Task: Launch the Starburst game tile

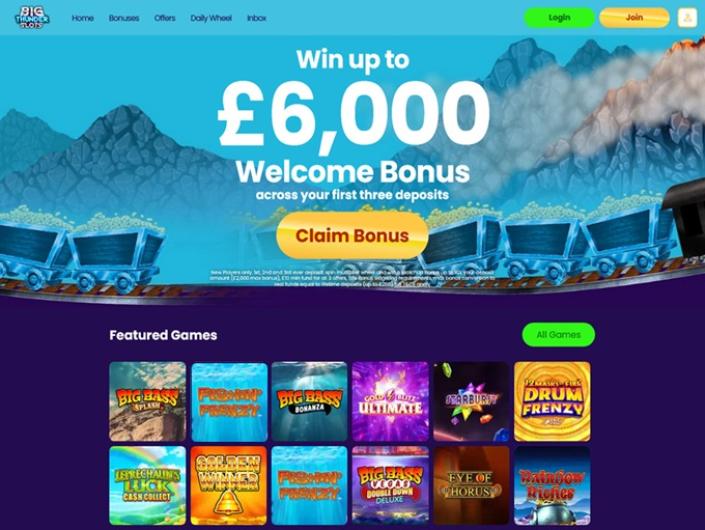Action: (x=471, y=401)
